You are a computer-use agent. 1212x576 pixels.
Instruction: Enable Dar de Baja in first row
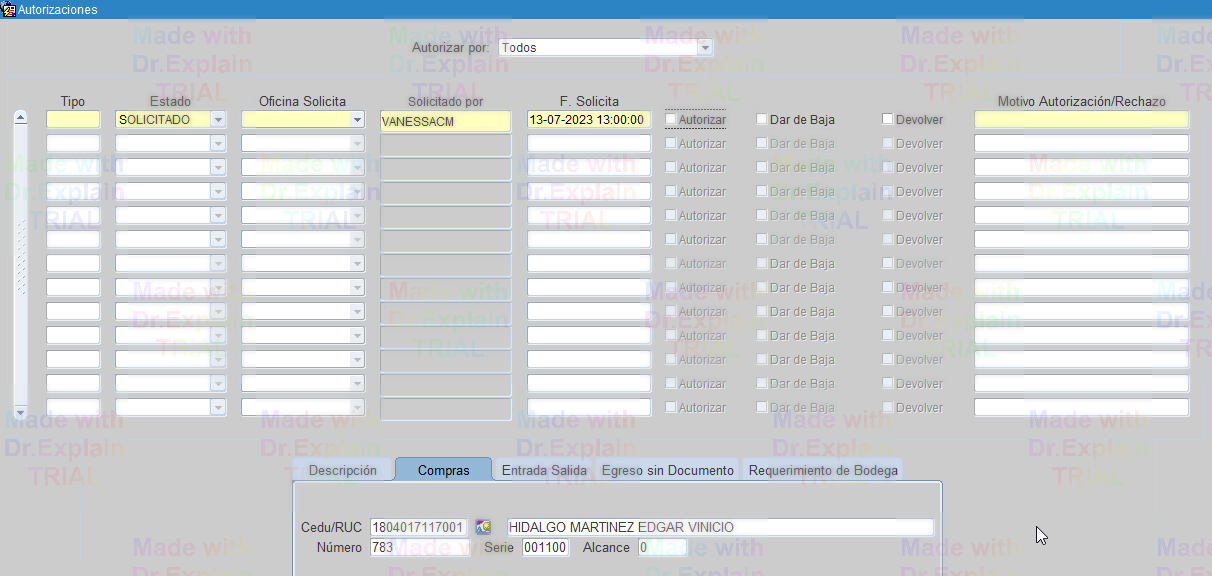coord(762,119)
